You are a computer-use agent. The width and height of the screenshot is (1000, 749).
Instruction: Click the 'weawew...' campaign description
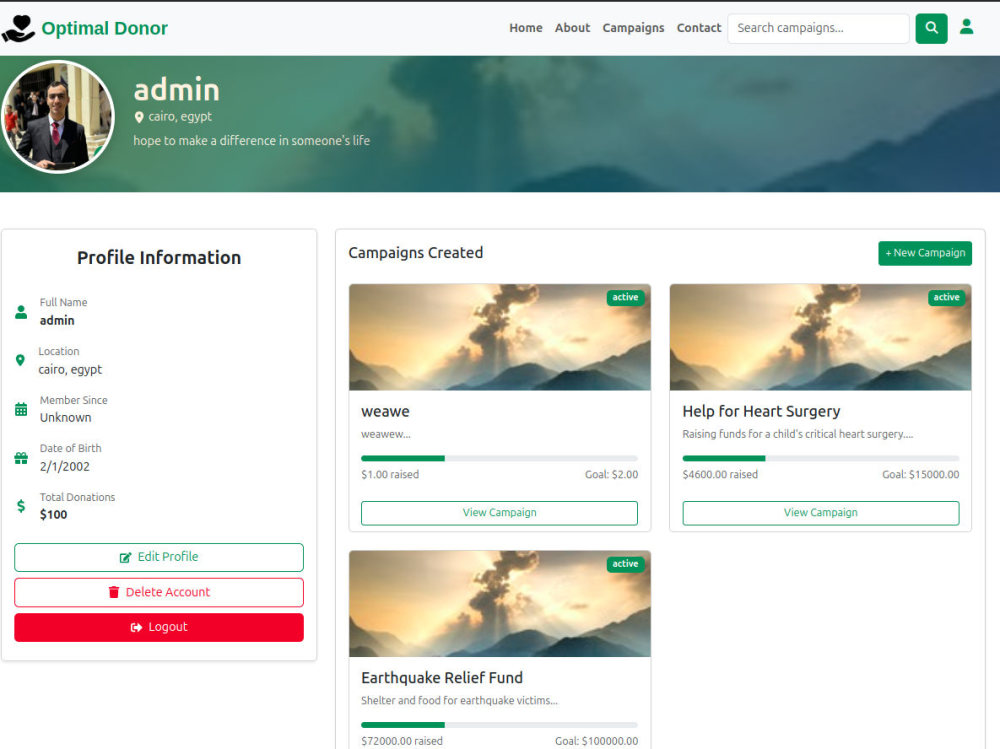click(x=386, y=434)
